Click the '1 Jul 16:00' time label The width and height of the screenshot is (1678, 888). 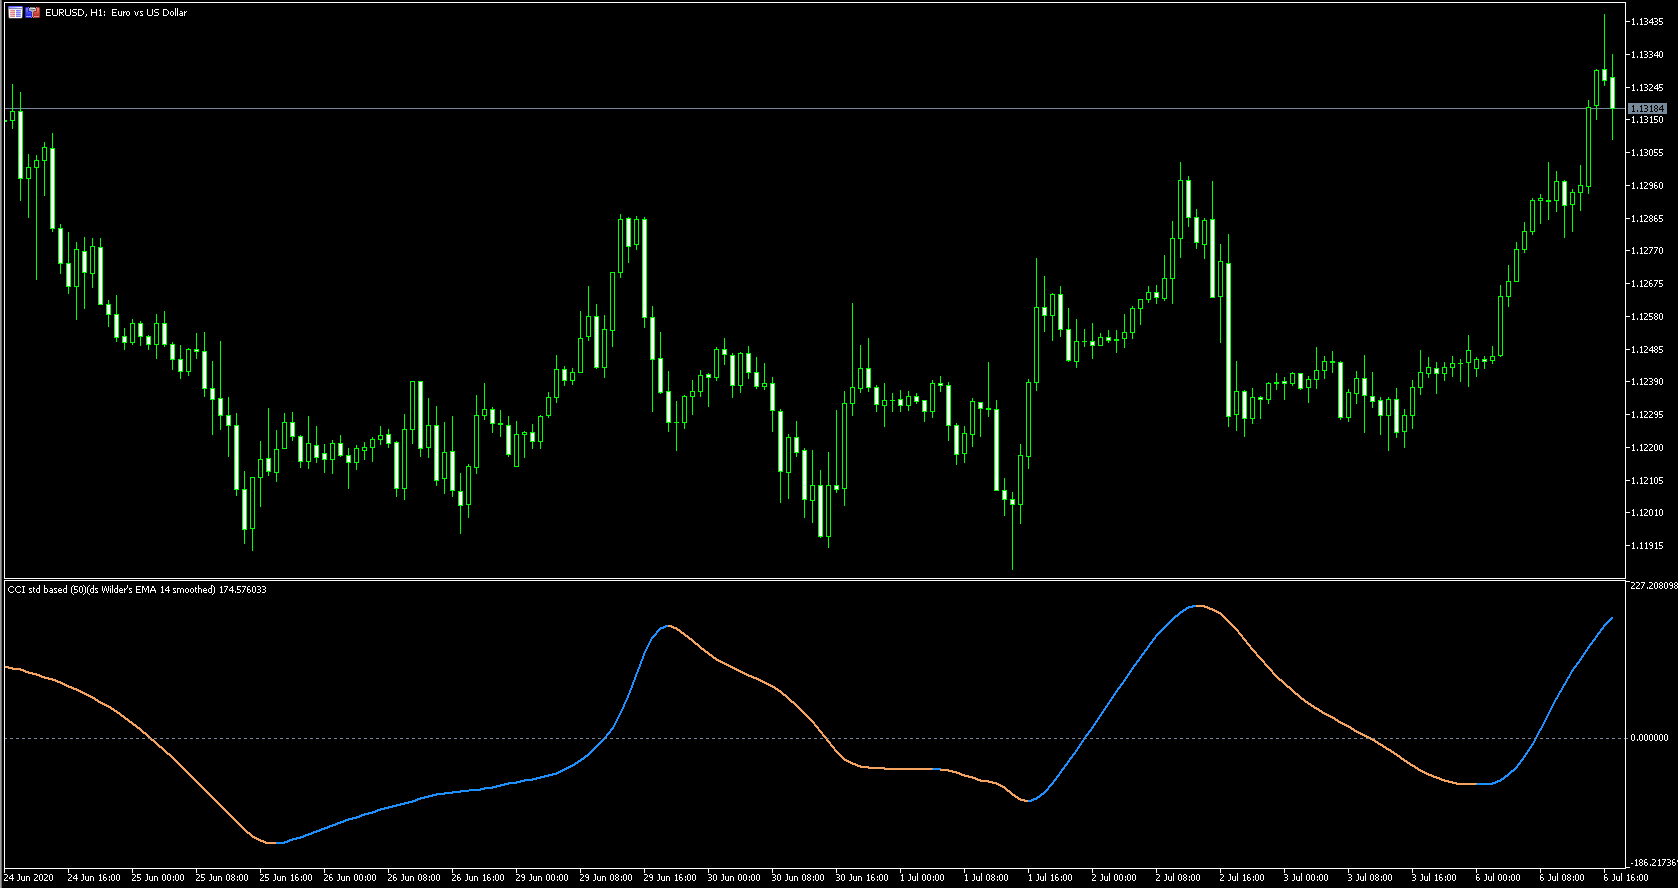click(x=1050, y=878)
